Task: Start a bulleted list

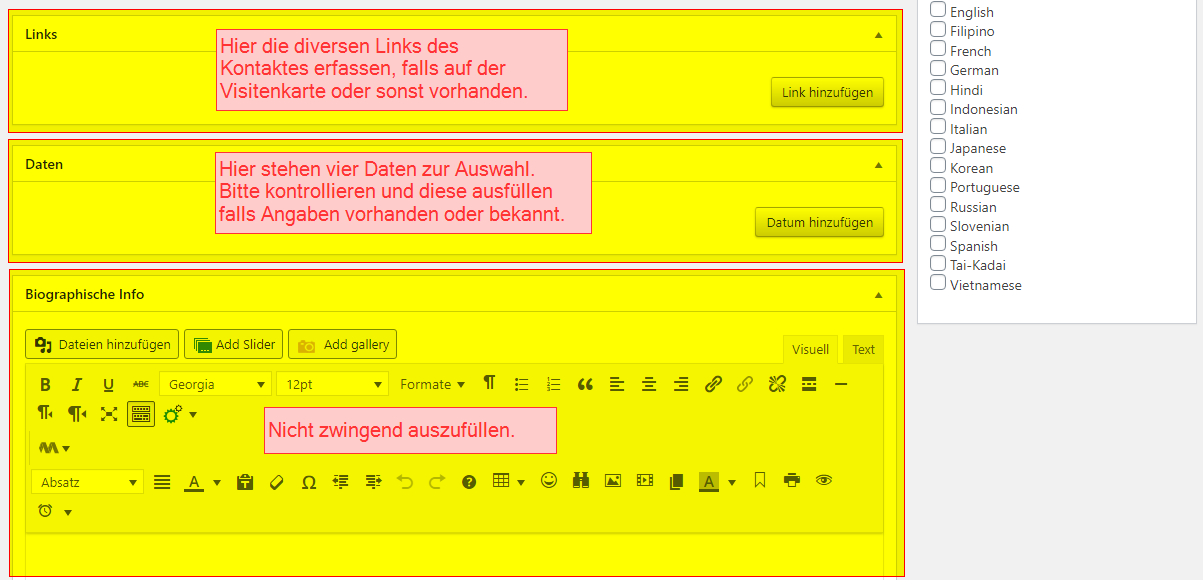Action: tap(521, 384)
